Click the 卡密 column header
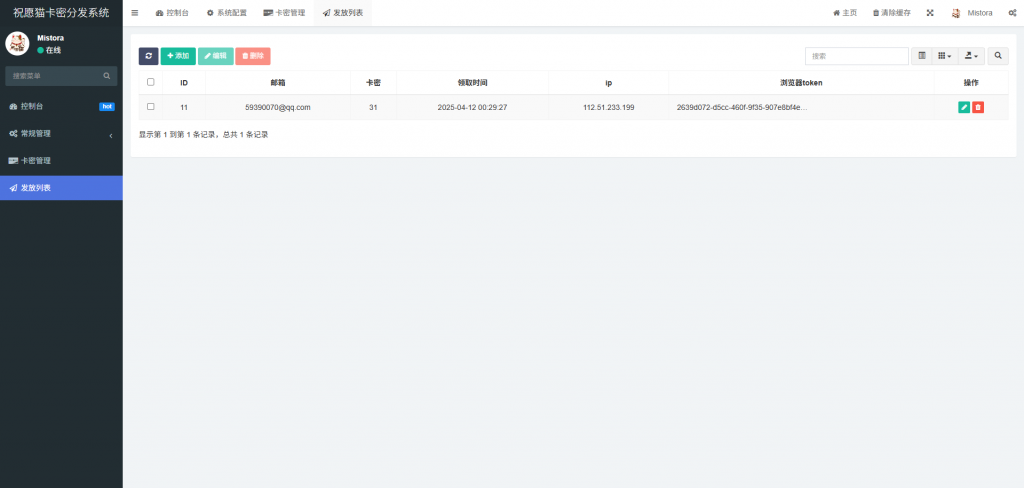This screenshot has width=1024, height=488. click(373, 83)
